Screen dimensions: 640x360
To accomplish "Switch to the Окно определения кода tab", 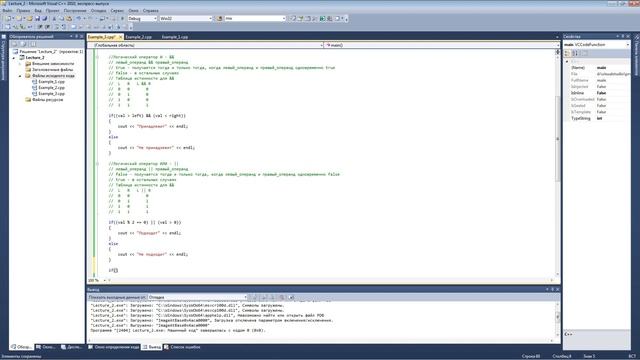I will [114, 347].
